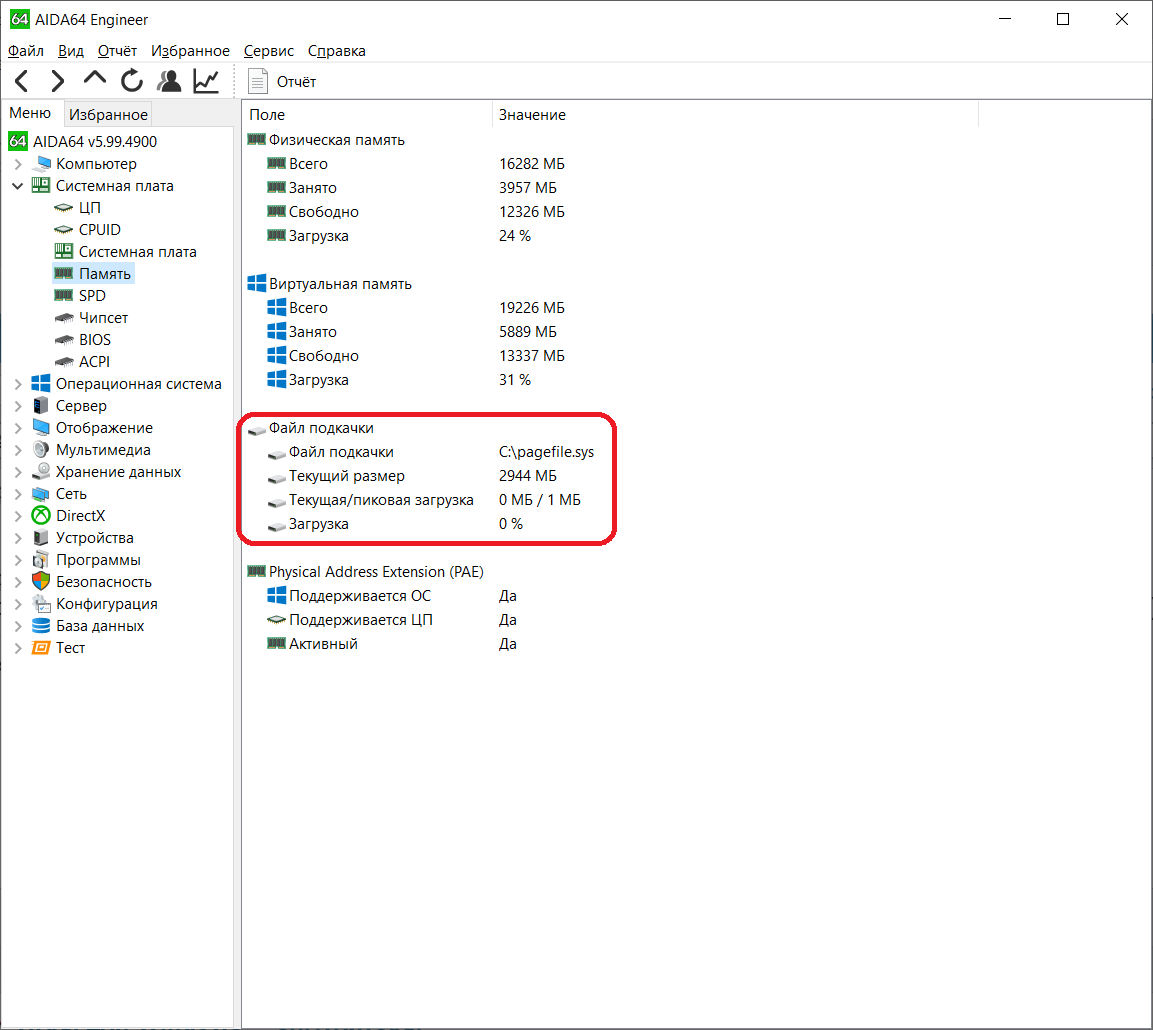Expand the Операционная система node

17,384
